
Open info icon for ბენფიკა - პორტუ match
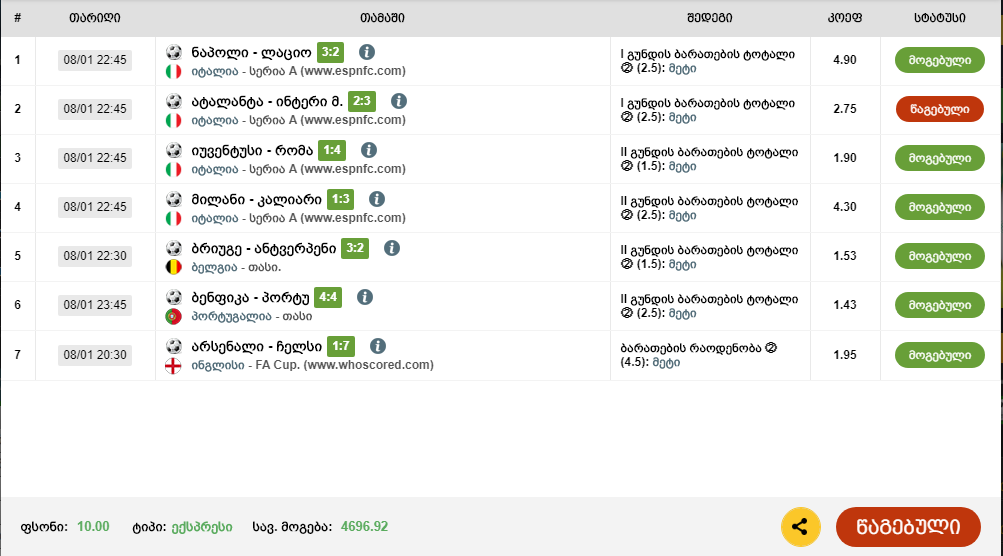click(x=365, y=297)
